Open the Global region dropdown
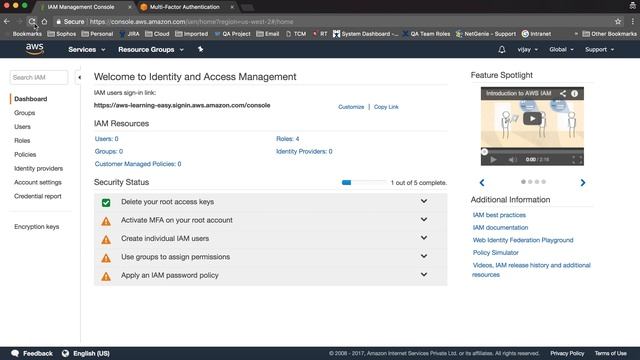Viewport: 640px width, 360px height. [561, 49]
